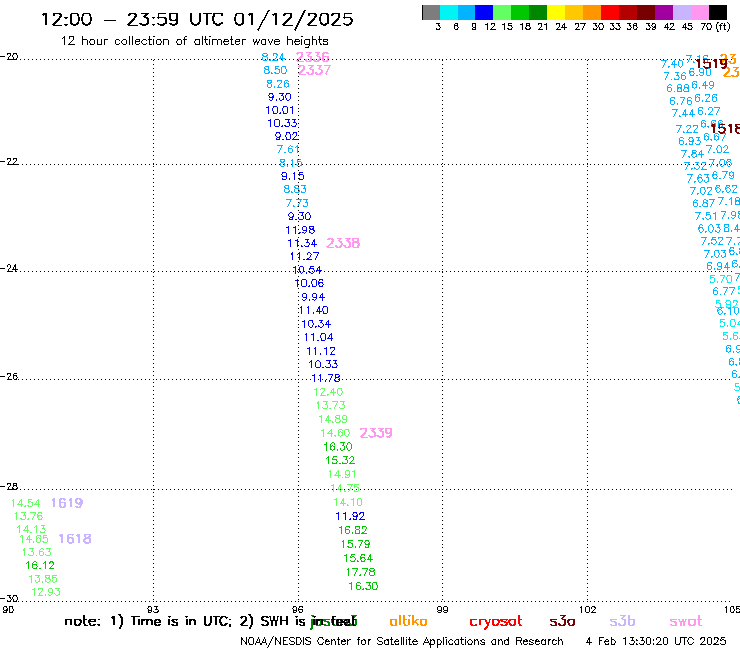Click the wave height value 7.61

click(288, 149)
